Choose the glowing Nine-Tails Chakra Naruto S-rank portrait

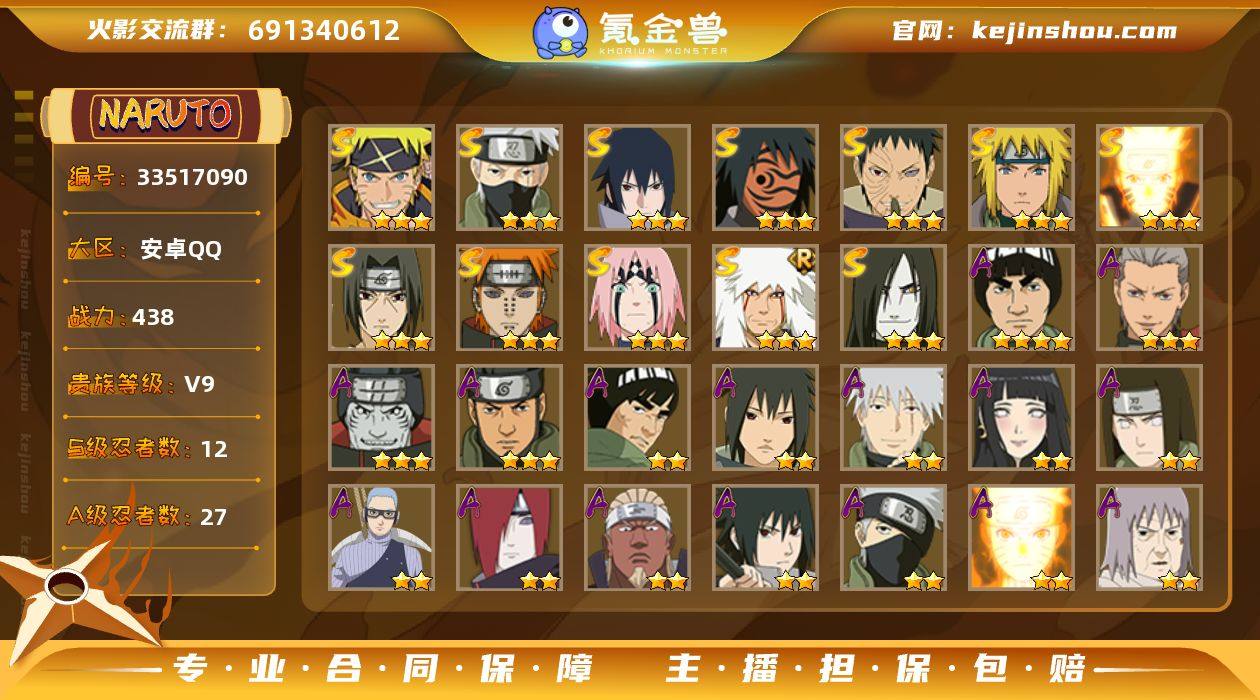pos(1149,178)
